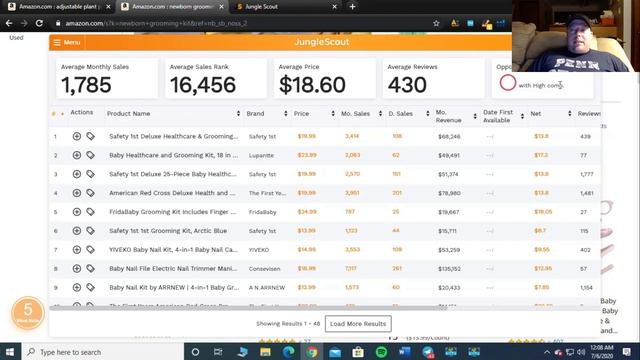Open product Safety 1st 1st Grooming Kit, Arctic Blue
Screen dimensions: 640x360
[168, 231]
